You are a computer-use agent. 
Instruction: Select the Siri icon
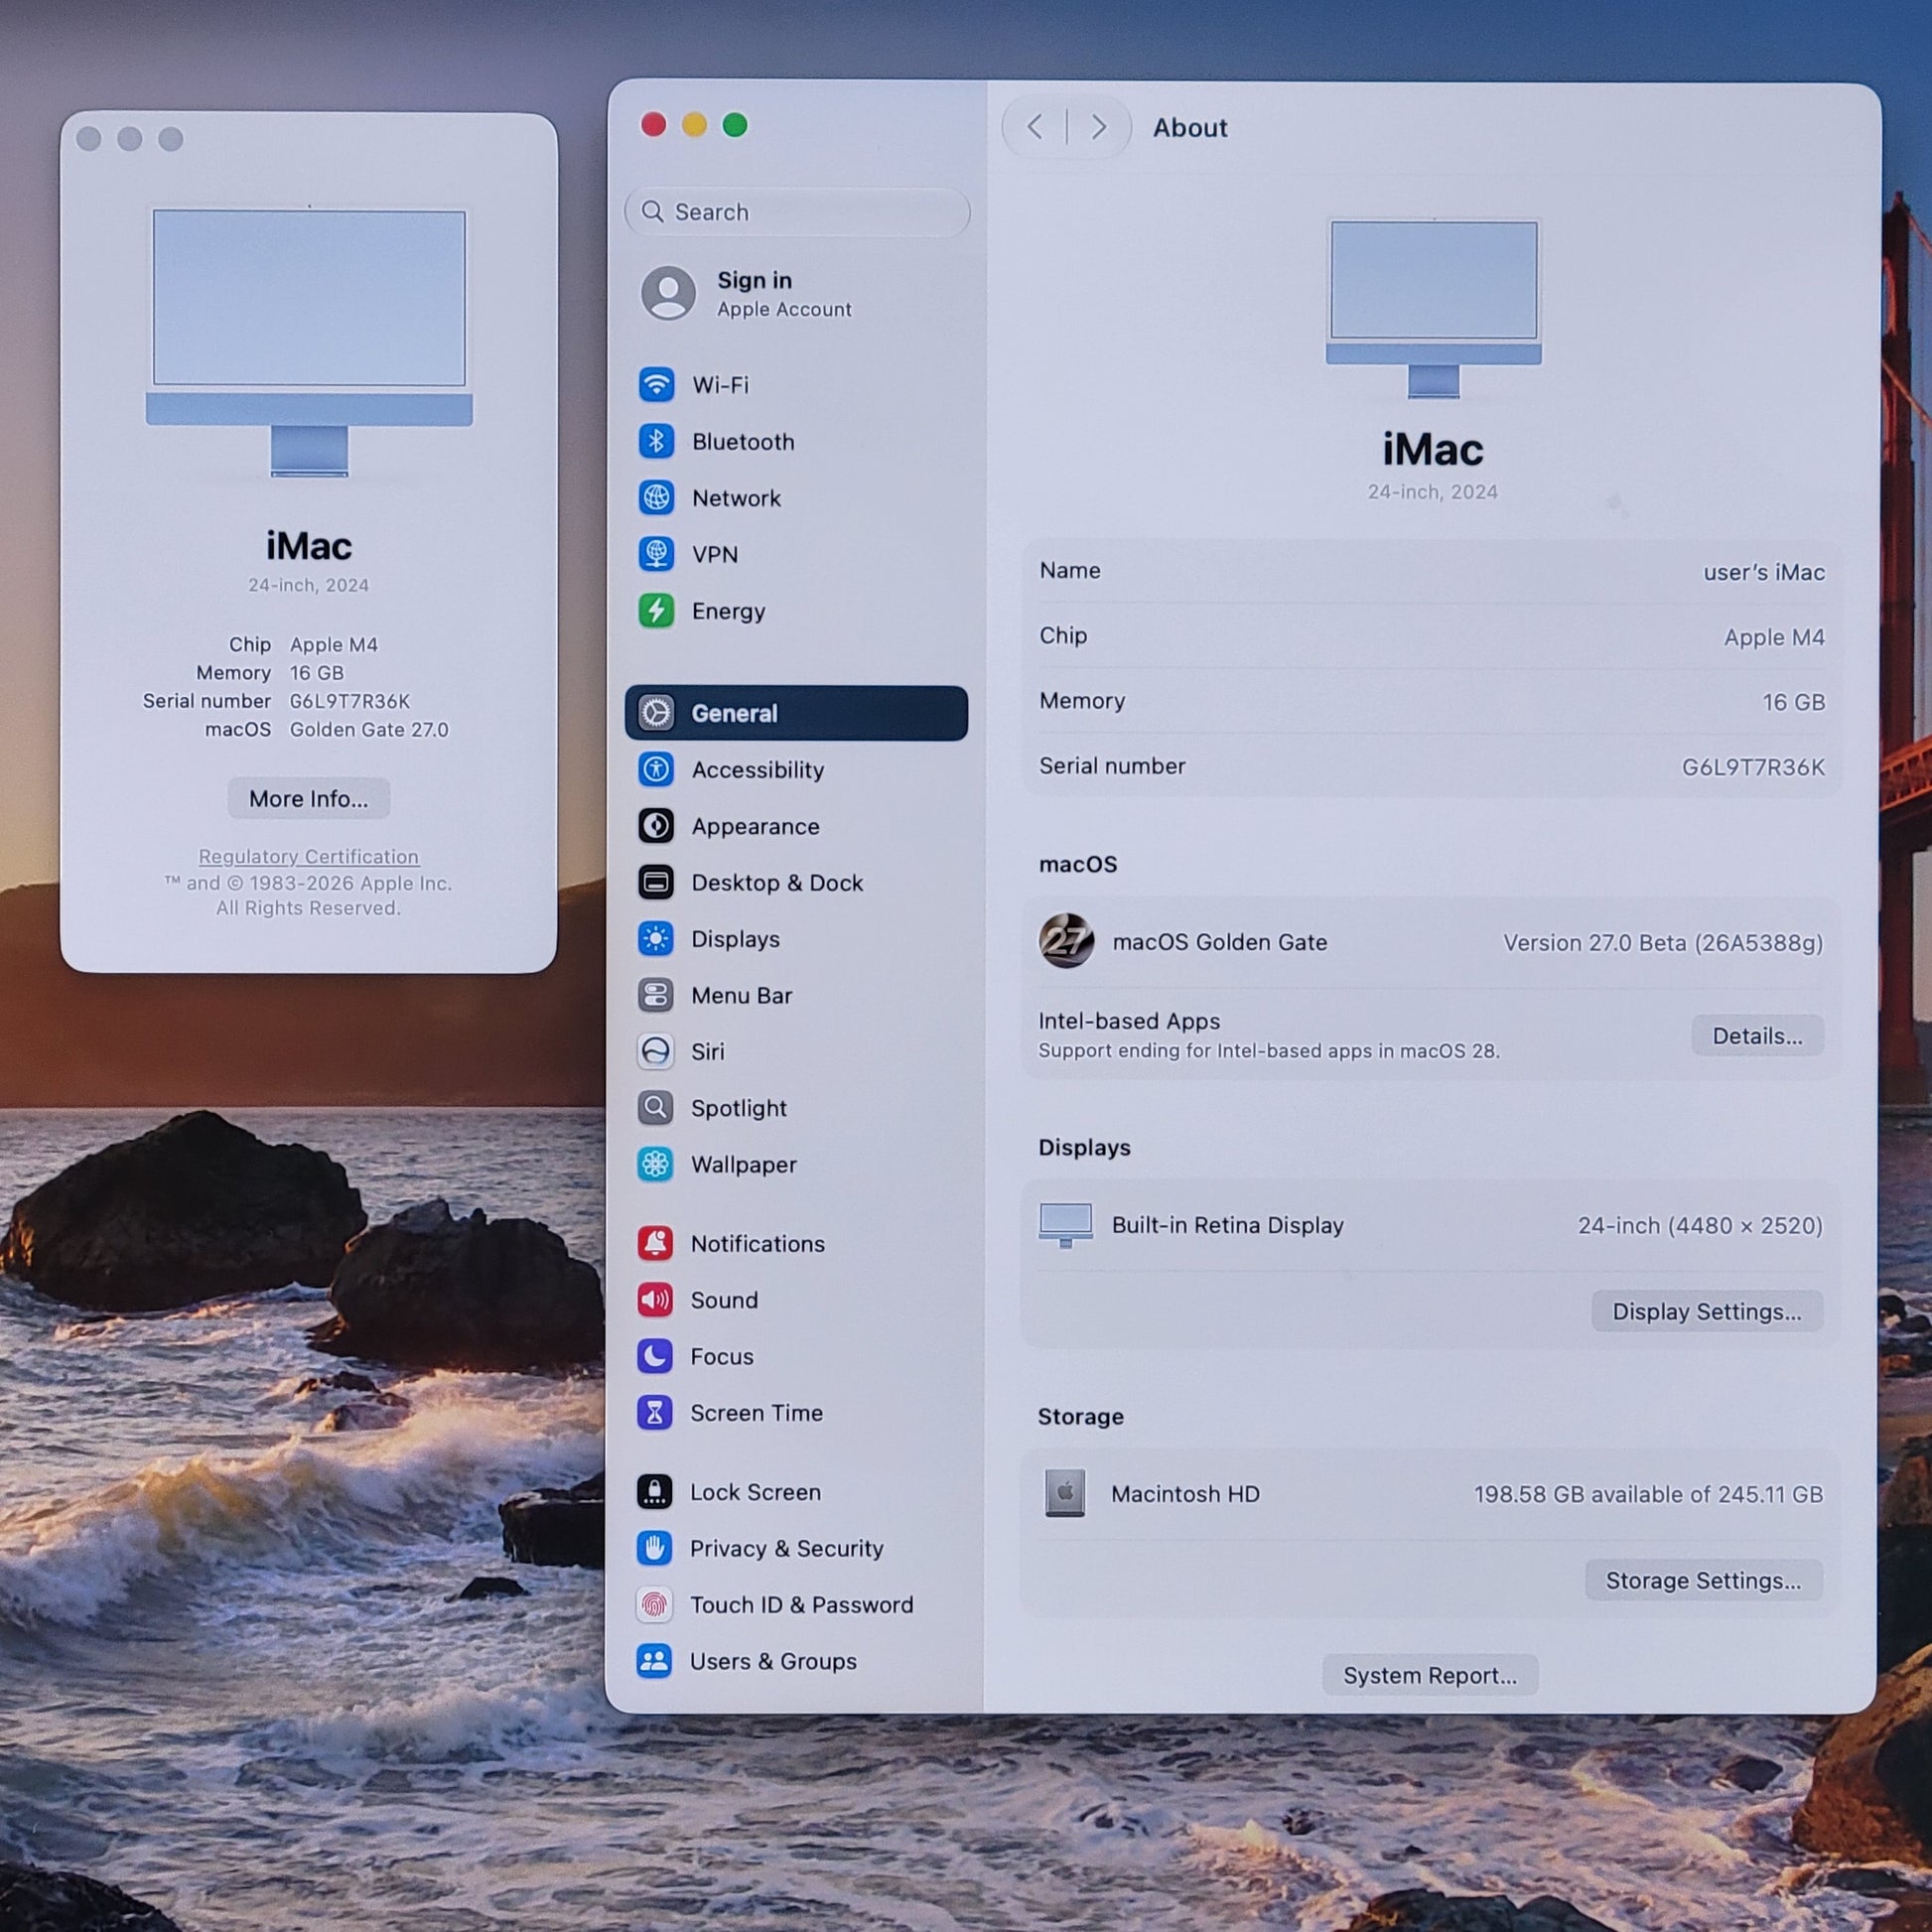click(656, 1051)
